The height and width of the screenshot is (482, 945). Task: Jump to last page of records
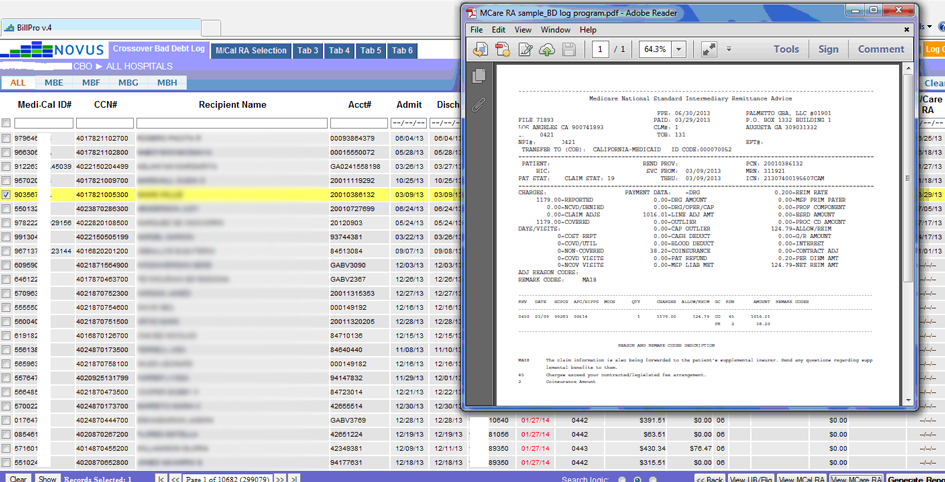[294, 479]
